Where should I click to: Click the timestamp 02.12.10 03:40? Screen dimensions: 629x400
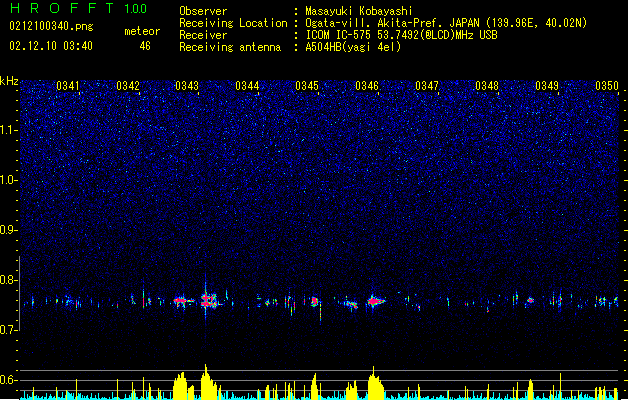pos(51,46)
